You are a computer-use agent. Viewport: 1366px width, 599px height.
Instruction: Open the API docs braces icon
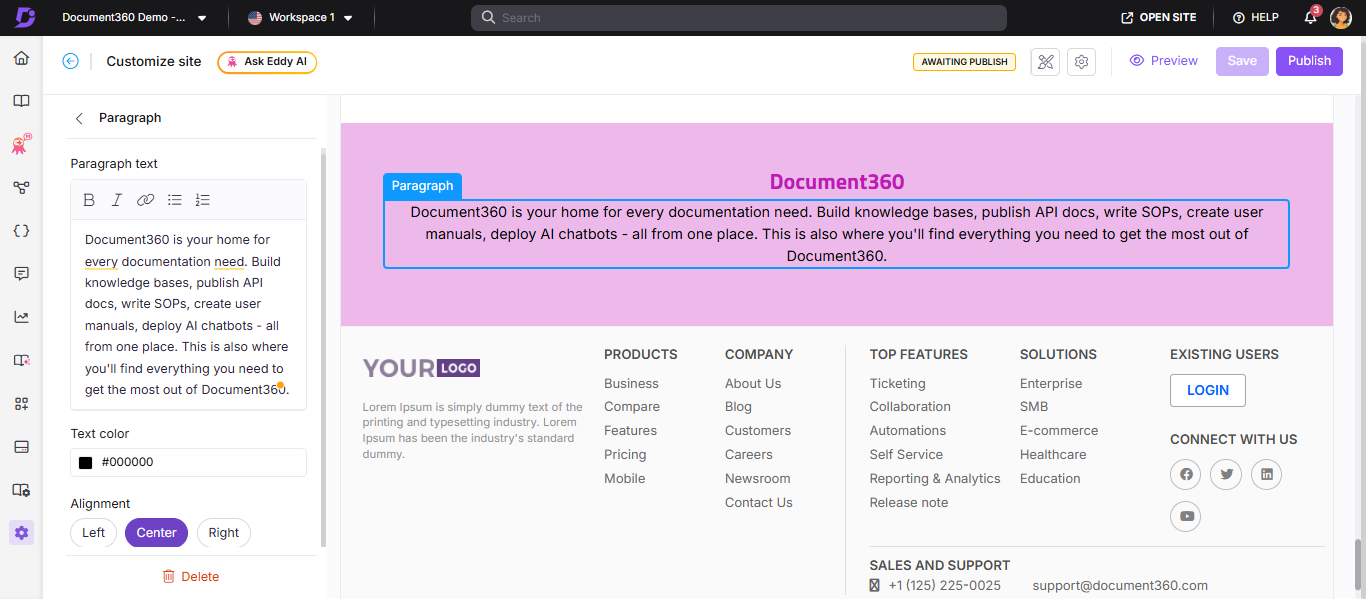coord(21,231)
